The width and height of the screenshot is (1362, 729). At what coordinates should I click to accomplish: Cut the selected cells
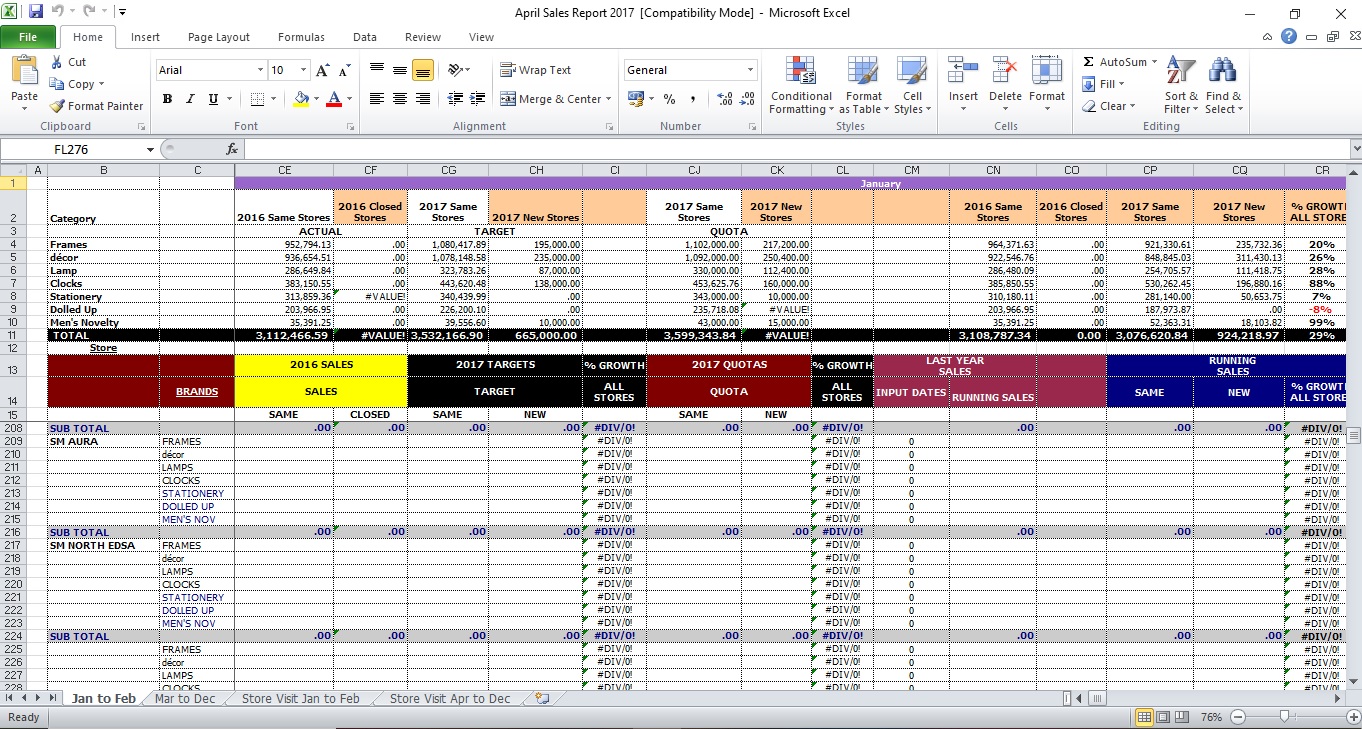(x=69, y=62)
